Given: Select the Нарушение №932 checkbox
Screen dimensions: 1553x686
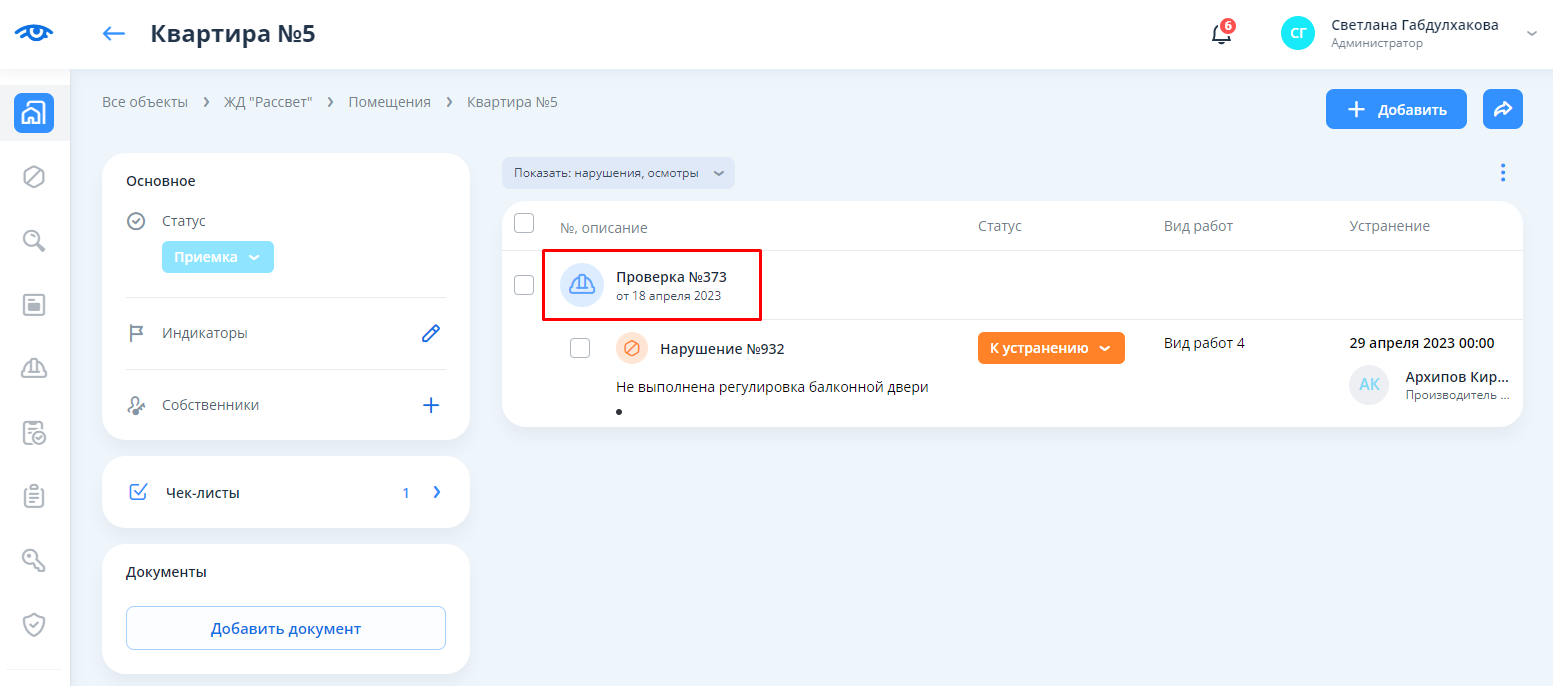Looking at the screenshot, I should pyautogui.click(x=580, y=348).
